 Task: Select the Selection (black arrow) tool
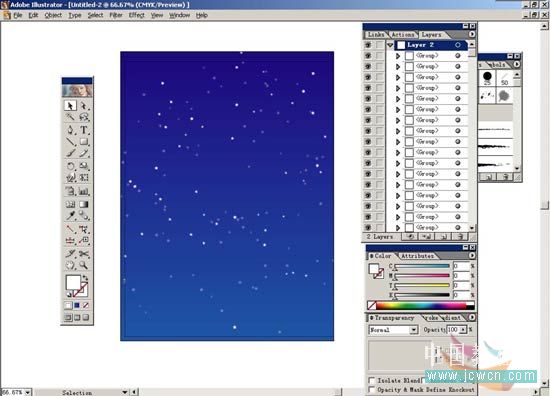point(71,105)
